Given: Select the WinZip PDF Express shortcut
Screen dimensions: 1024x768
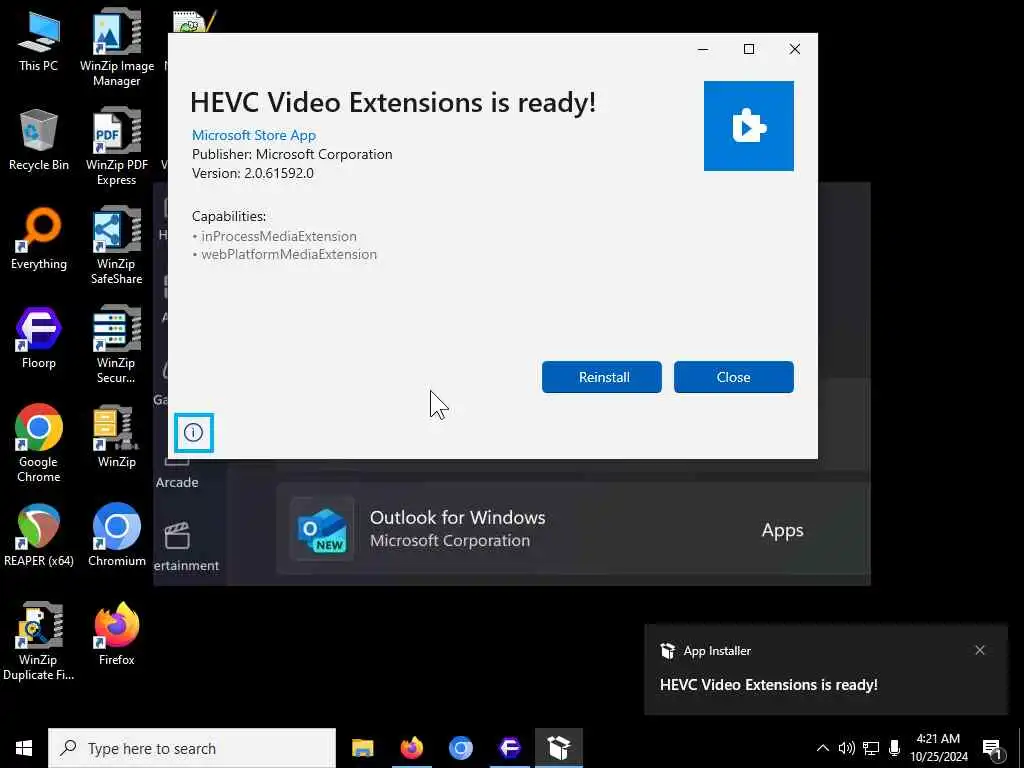Looking at the screenshot, I should (x=117, y=148).
